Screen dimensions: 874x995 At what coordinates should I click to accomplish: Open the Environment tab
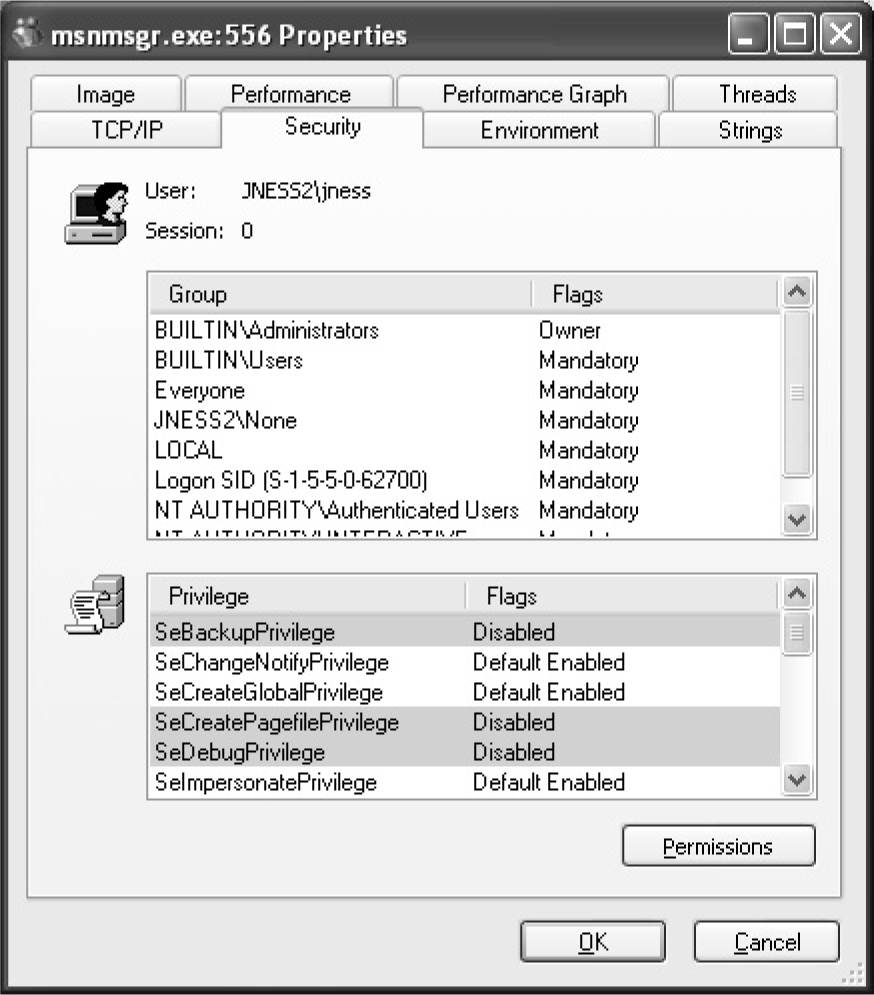[x=539, y=131]
